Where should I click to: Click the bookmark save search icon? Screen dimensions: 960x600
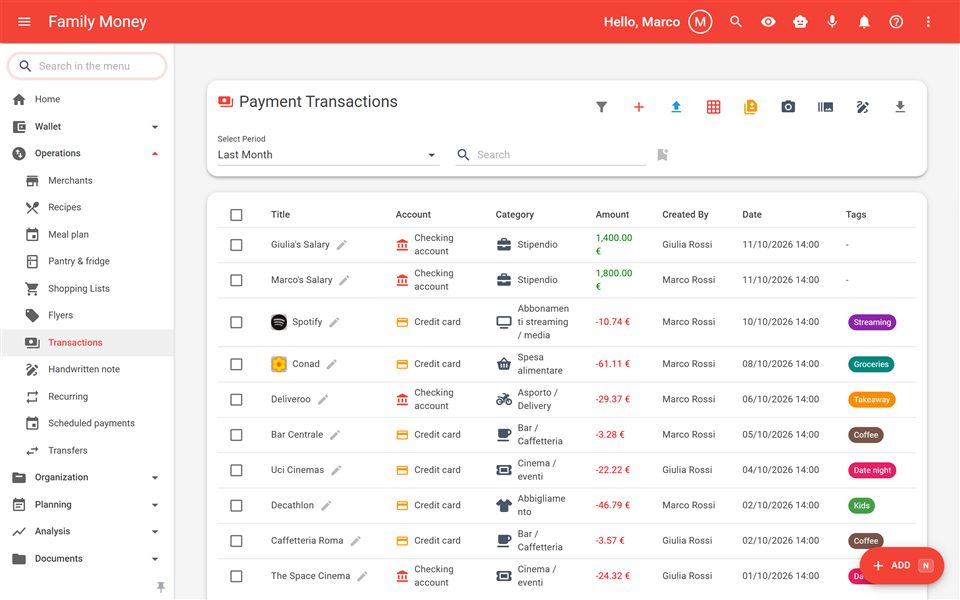[x=662, y=155]
